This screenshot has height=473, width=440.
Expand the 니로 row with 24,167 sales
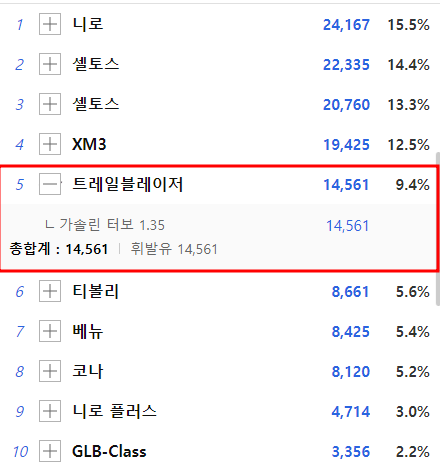[x=50, y=24]
